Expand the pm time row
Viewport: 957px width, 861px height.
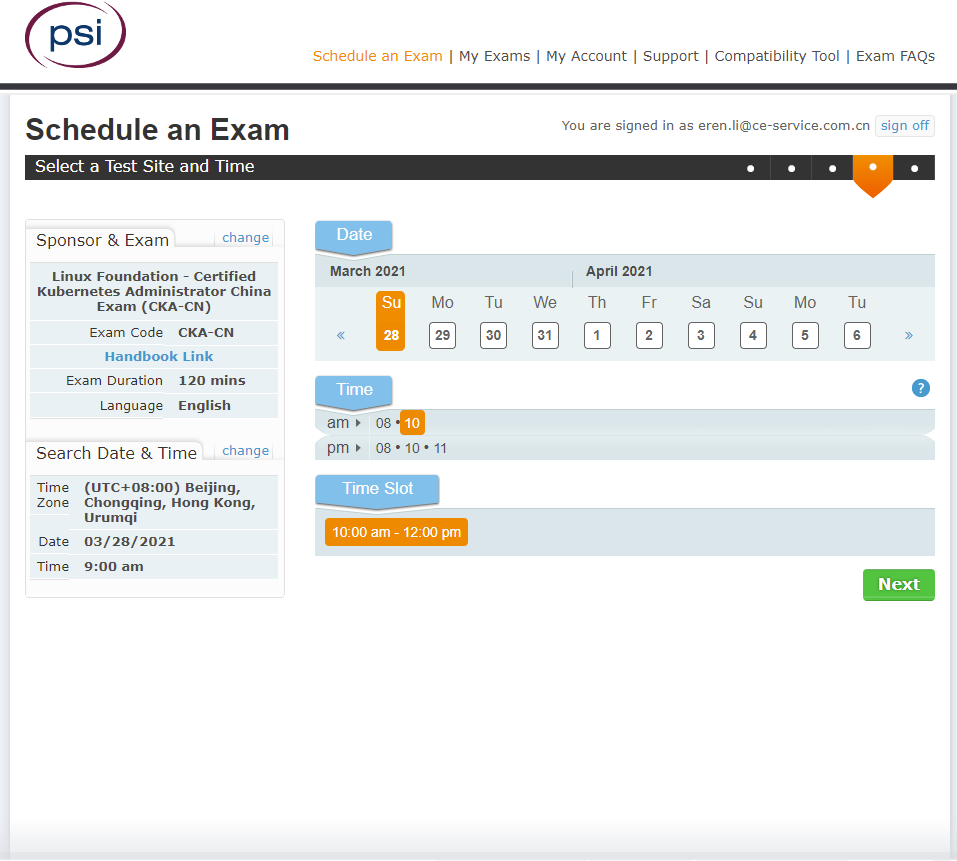[x=343, y=449]
